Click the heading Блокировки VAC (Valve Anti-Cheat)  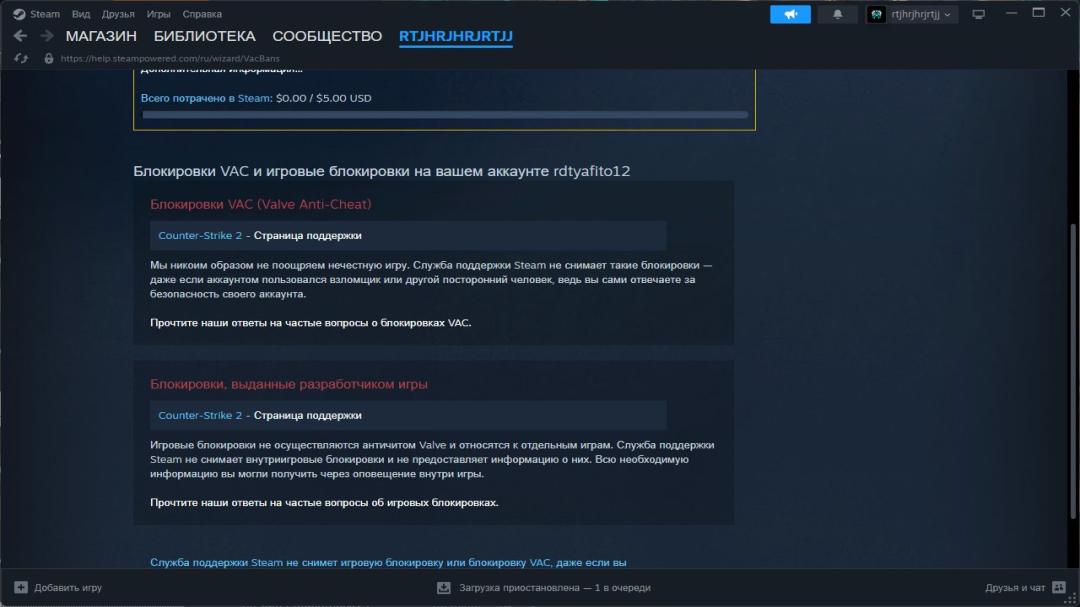(260, 204)
